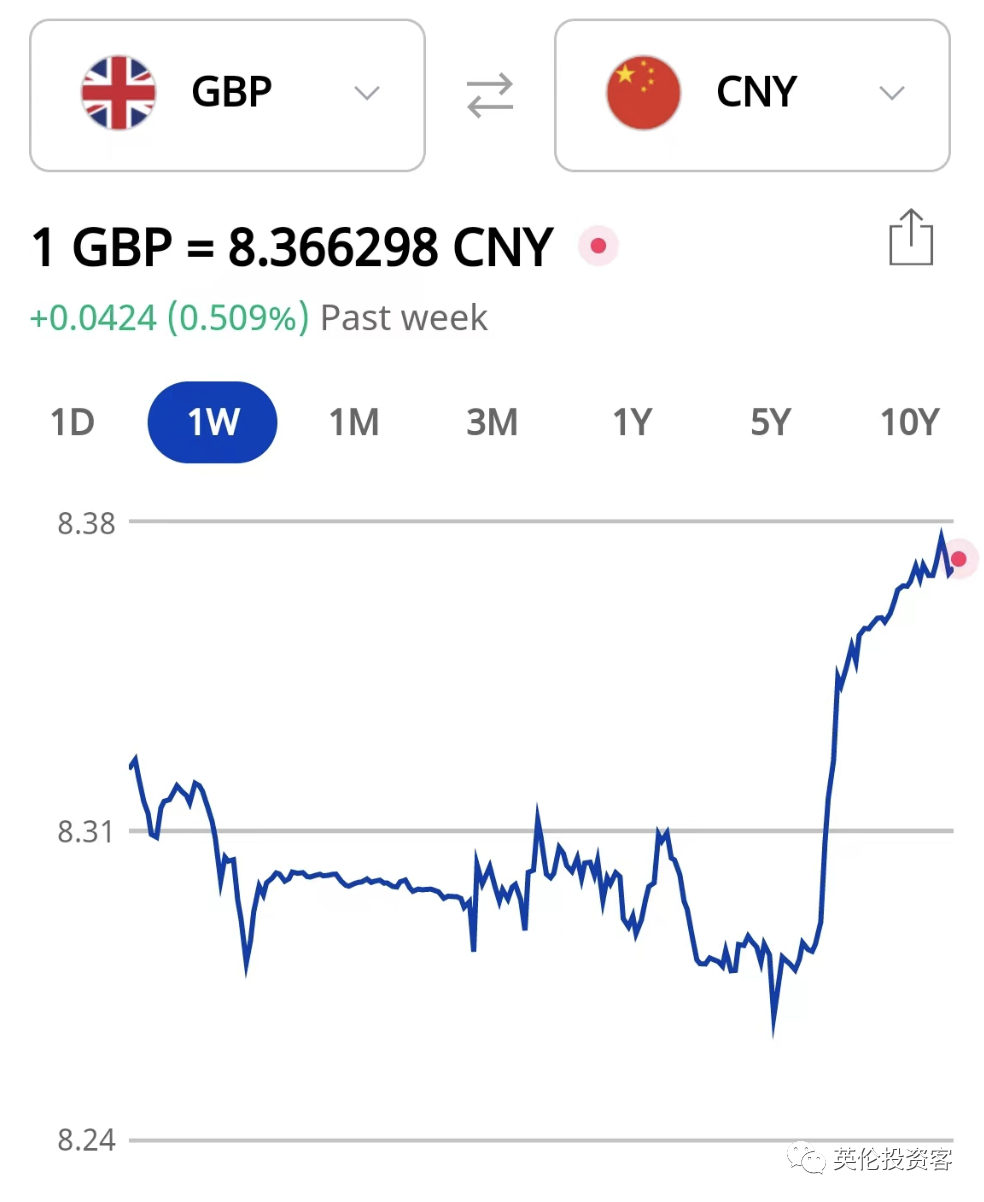Show the 5Y chart range
The height and width of the screenshot is (1202, 984).
770,423
